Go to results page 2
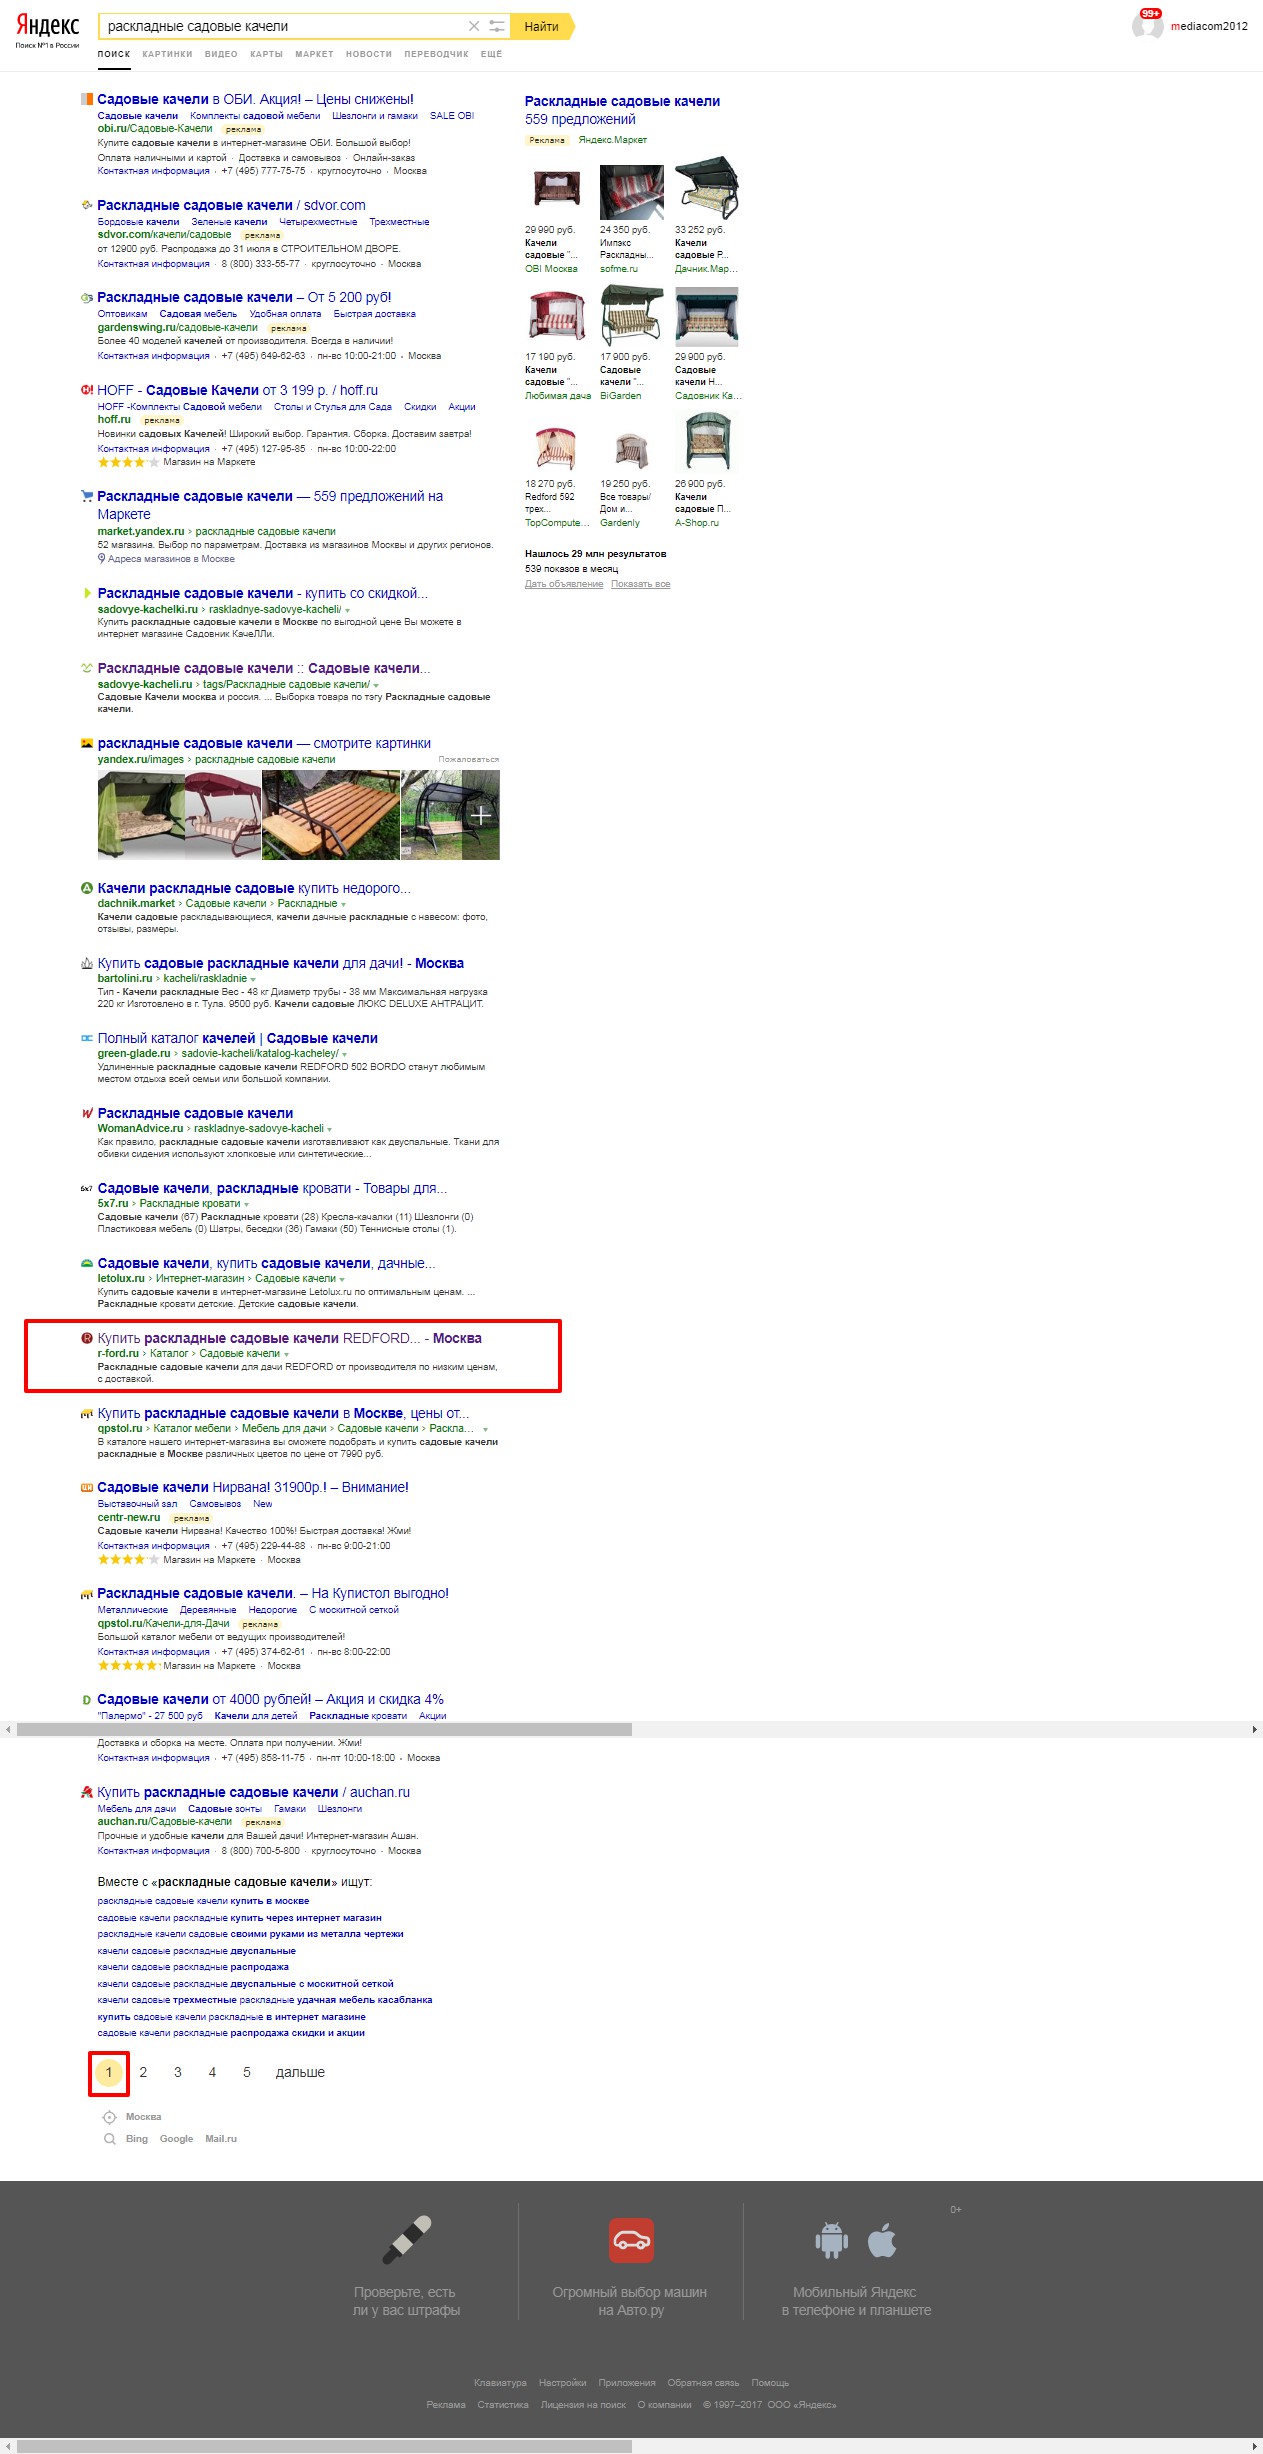Screen dimensions: 1263x2454 point(143,2072)
